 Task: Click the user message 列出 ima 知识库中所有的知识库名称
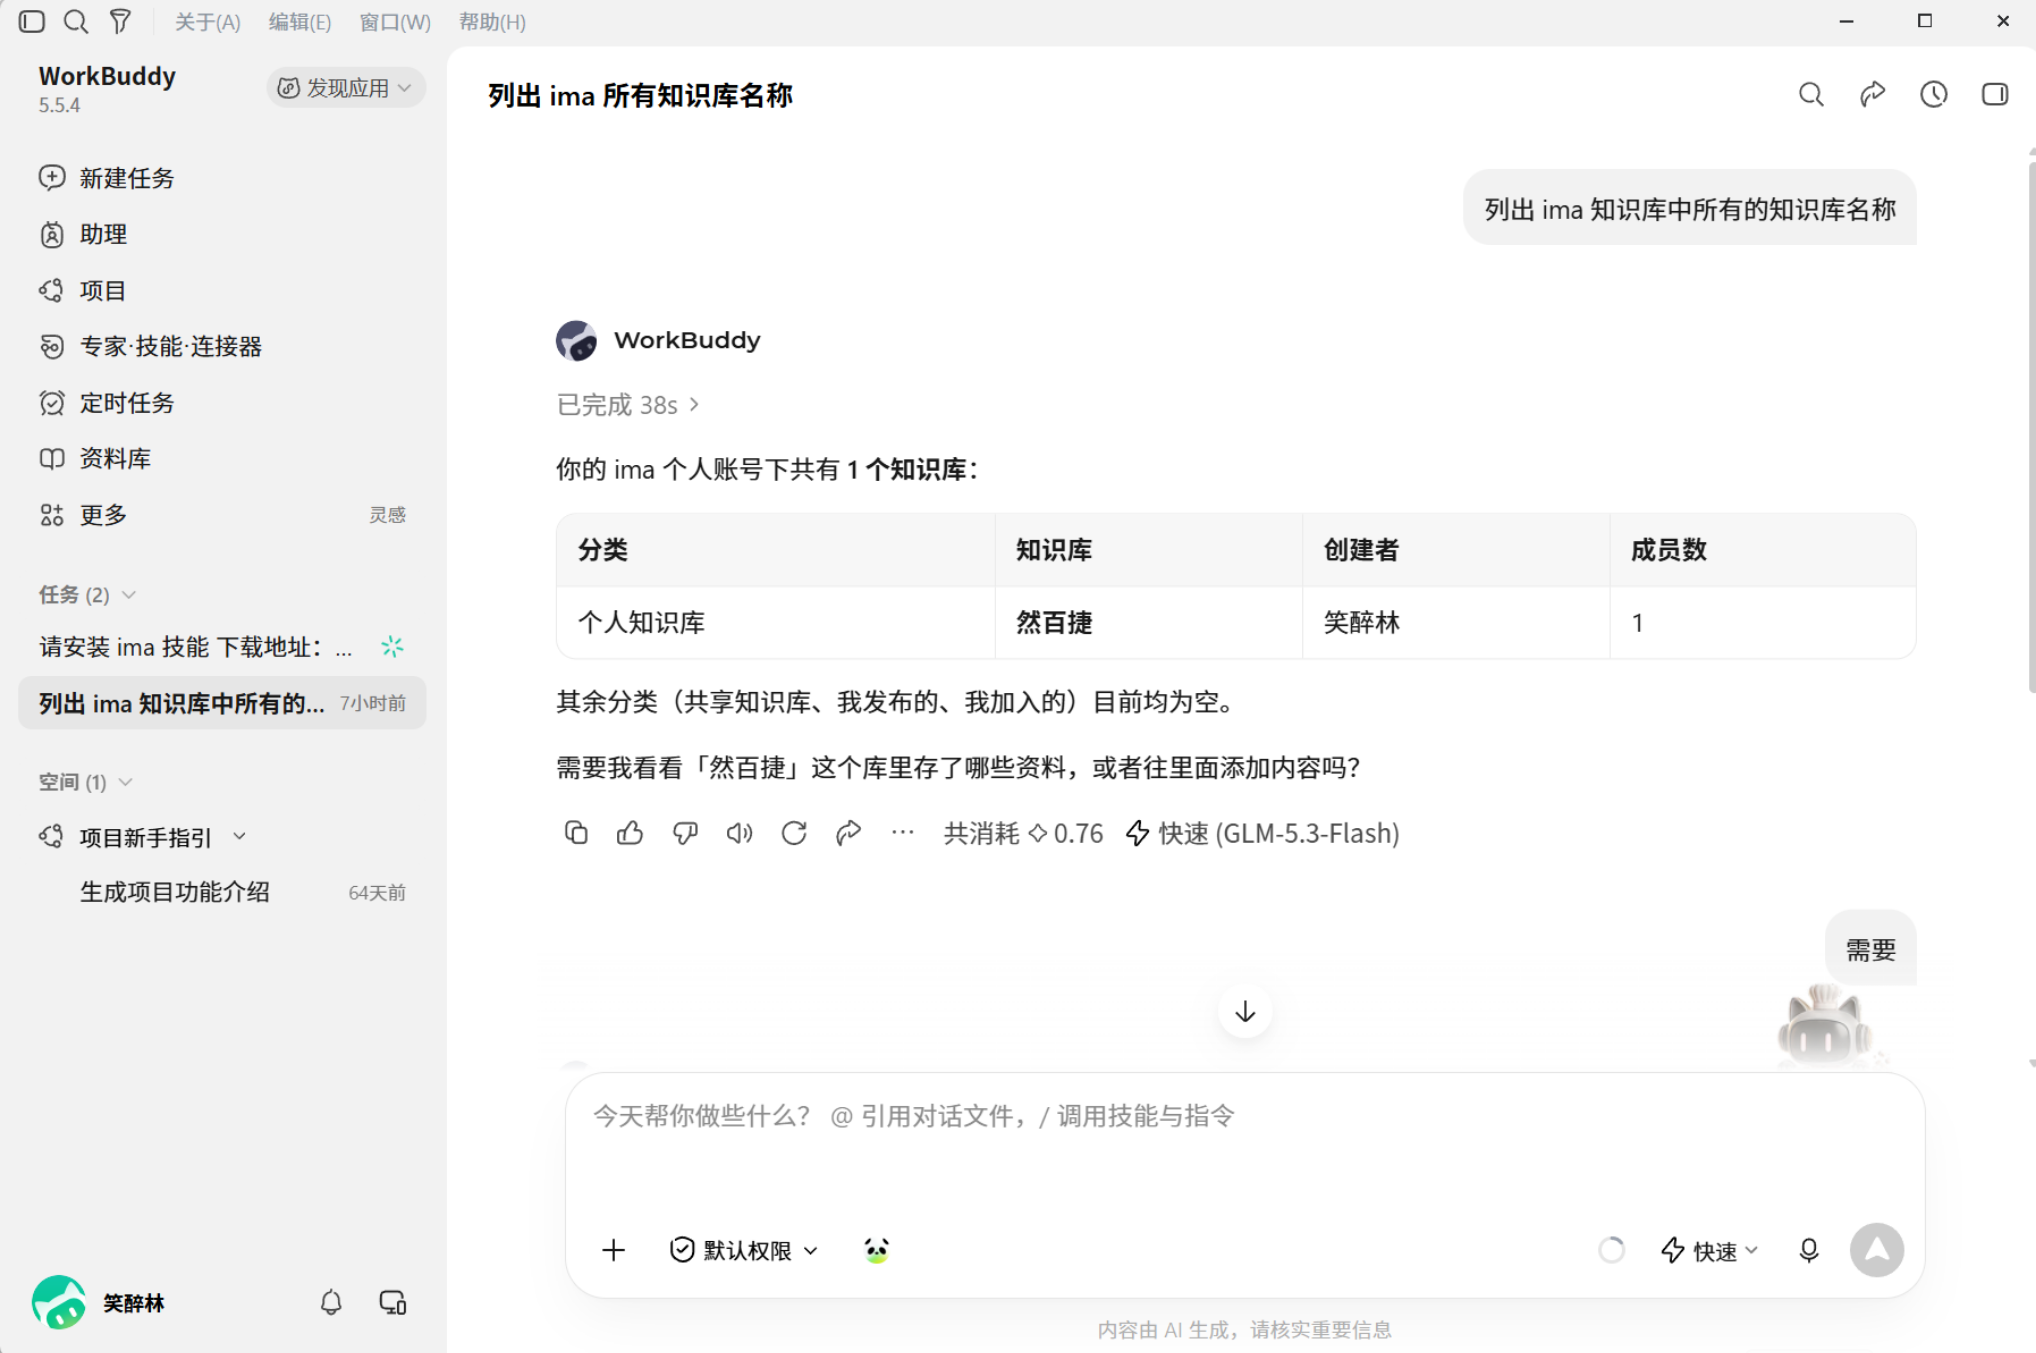pos(1689,208)
